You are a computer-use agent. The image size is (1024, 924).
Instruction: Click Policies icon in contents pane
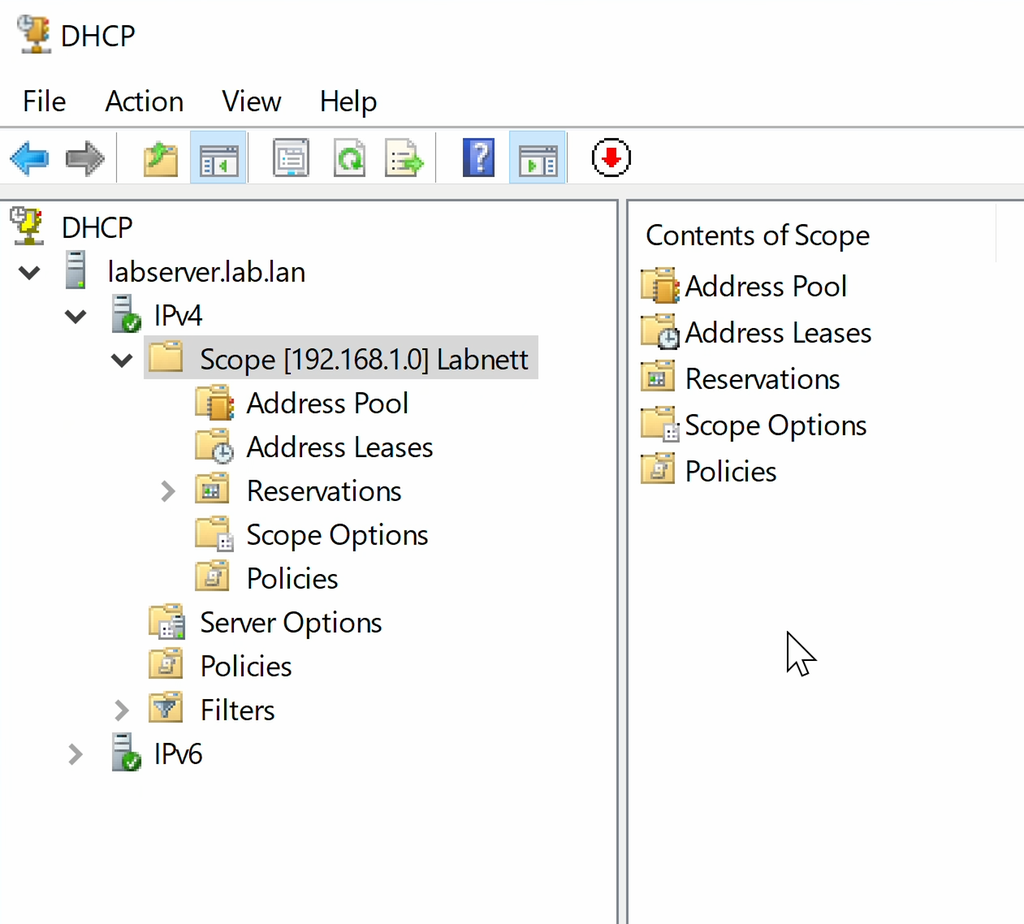pos(658,470)
